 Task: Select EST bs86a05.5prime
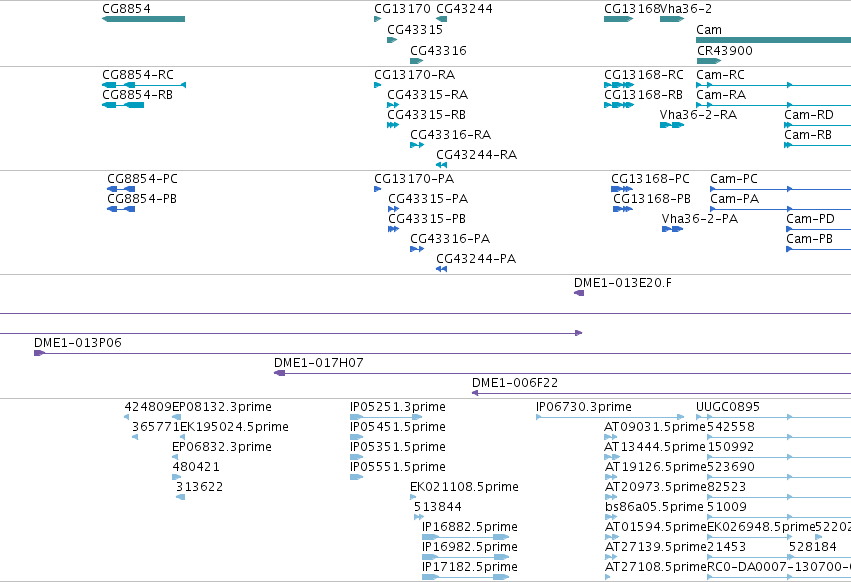(655, 507)
